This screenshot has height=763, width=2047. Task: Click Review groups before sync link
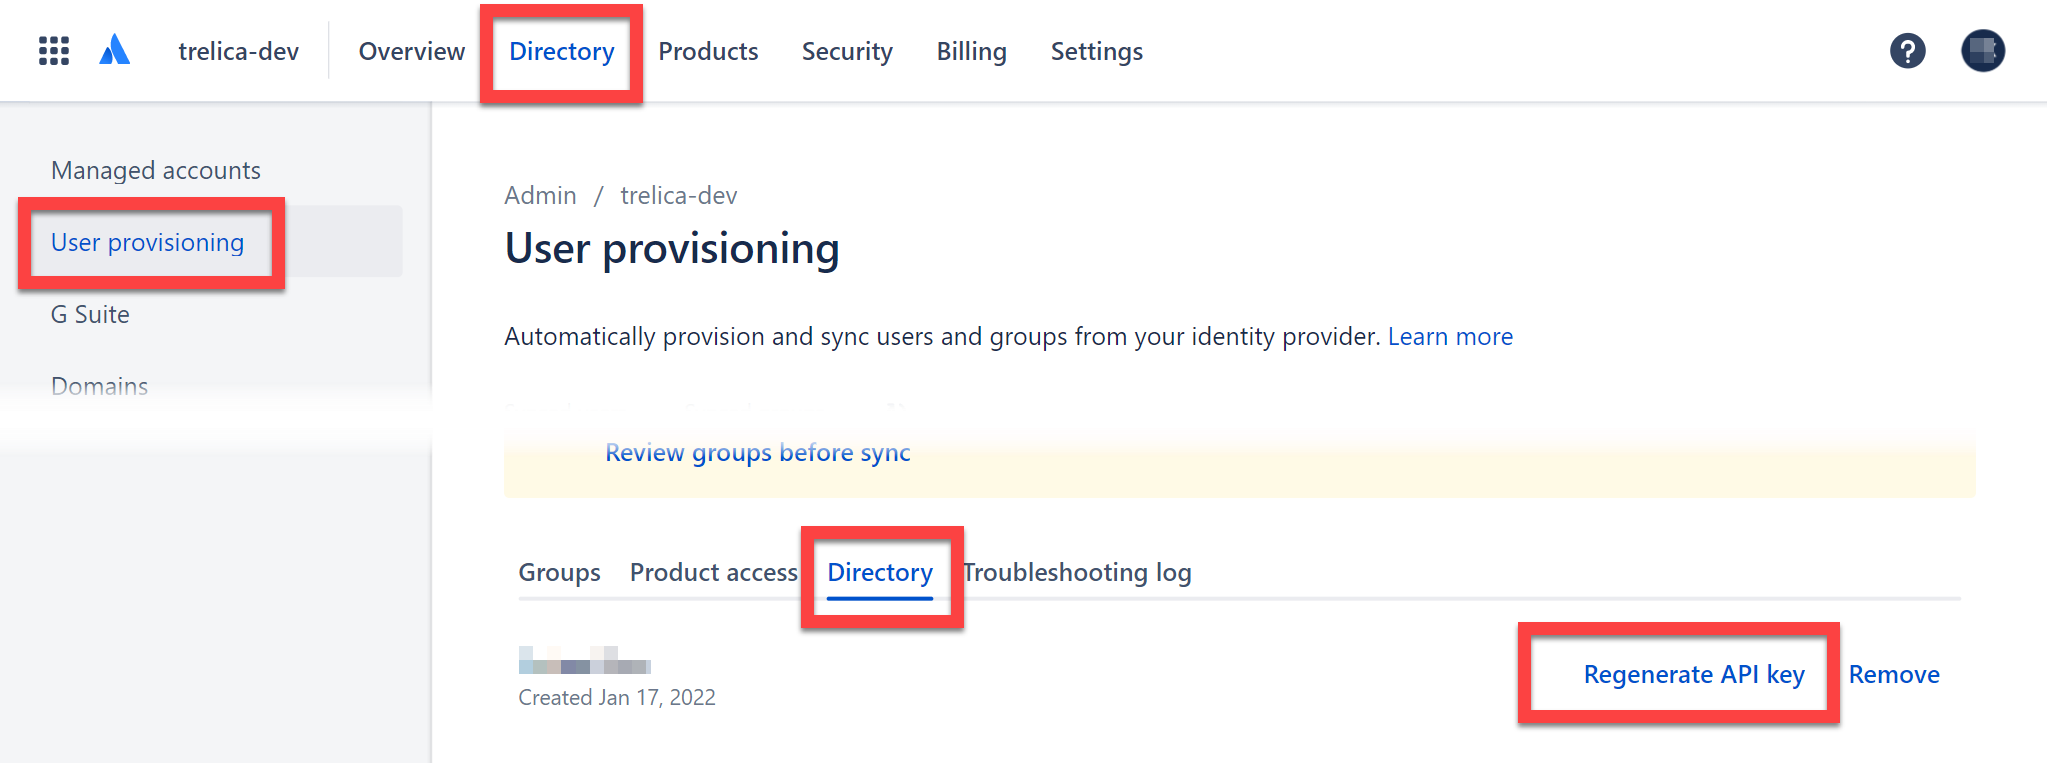pyautogui.click(x=757, y=453)
